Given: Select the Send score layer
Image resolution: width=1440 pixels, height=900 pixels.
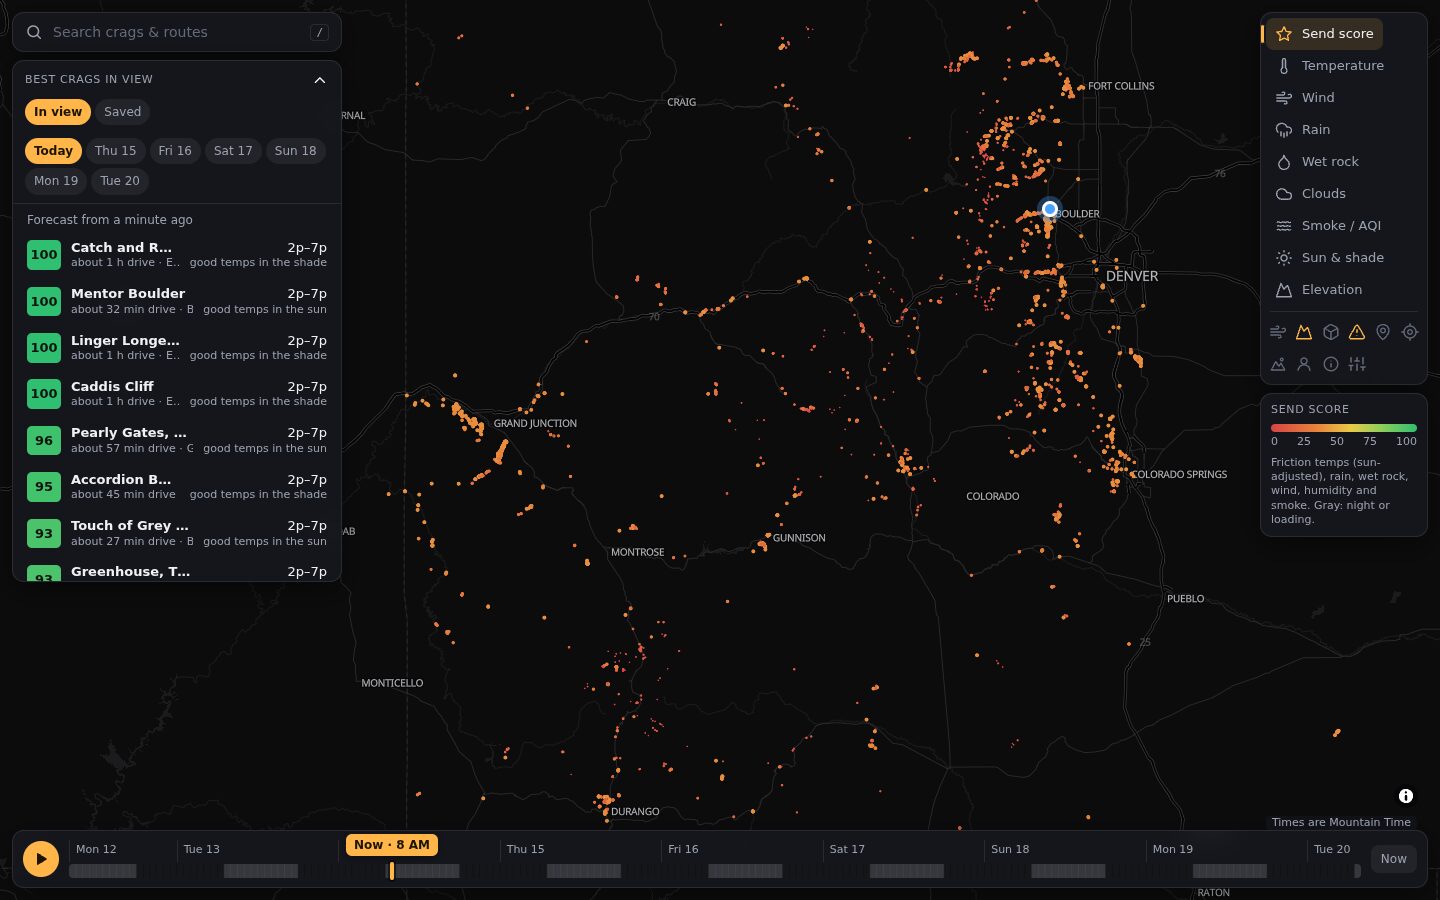Looking at the screenshot, I should [x=1325, y=34].
